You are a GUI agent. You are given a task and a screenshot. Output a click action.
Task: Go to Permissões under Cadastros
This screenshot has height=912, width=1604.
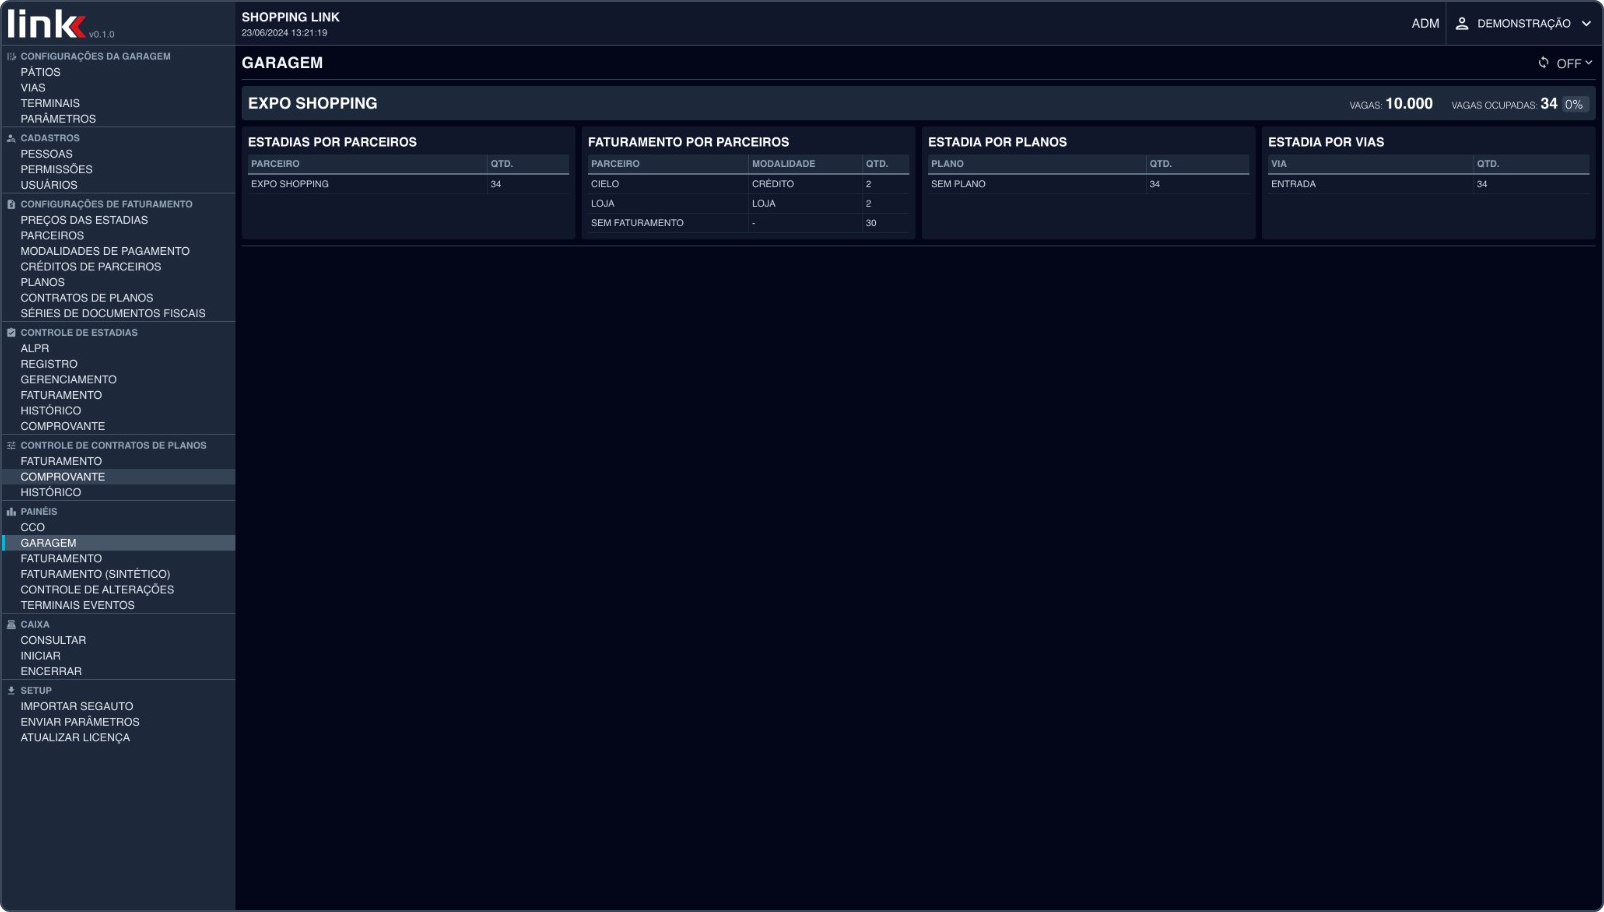(118, 170)
